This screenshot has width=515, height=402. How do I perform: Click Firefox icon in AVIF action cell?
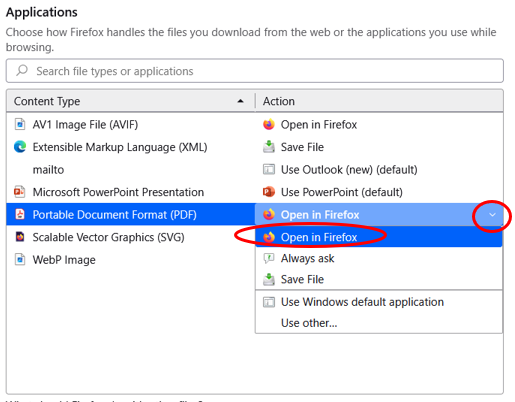click(269, 124)
